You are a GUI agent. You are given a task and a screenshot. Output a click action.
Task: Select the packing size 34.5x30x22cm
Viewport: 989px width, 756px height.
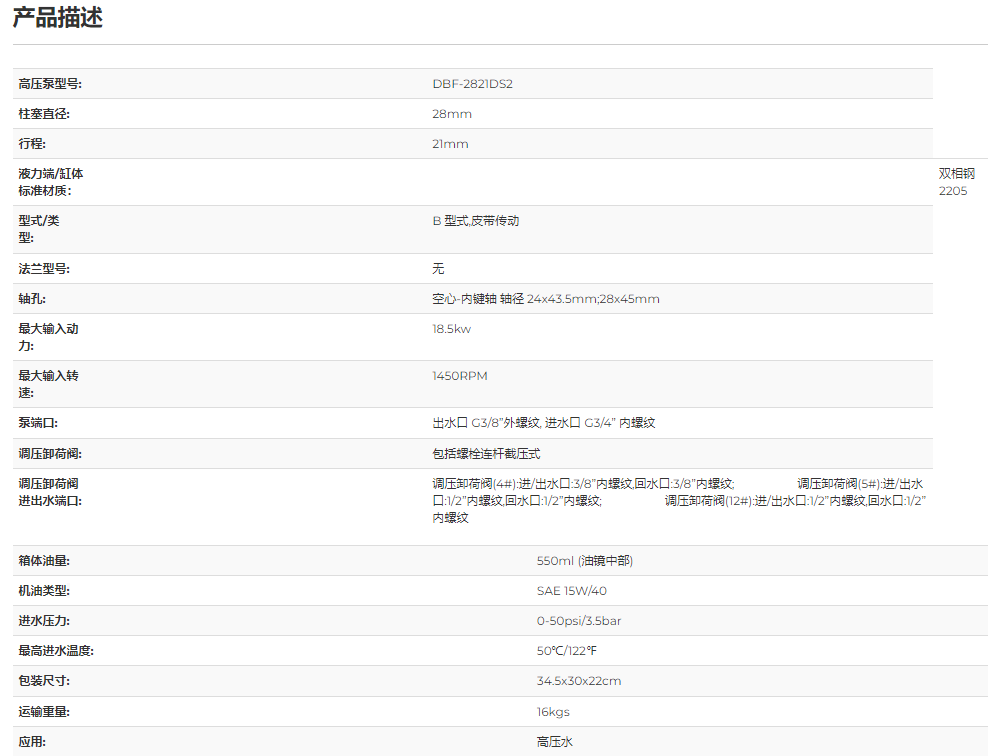coord(578,681)
